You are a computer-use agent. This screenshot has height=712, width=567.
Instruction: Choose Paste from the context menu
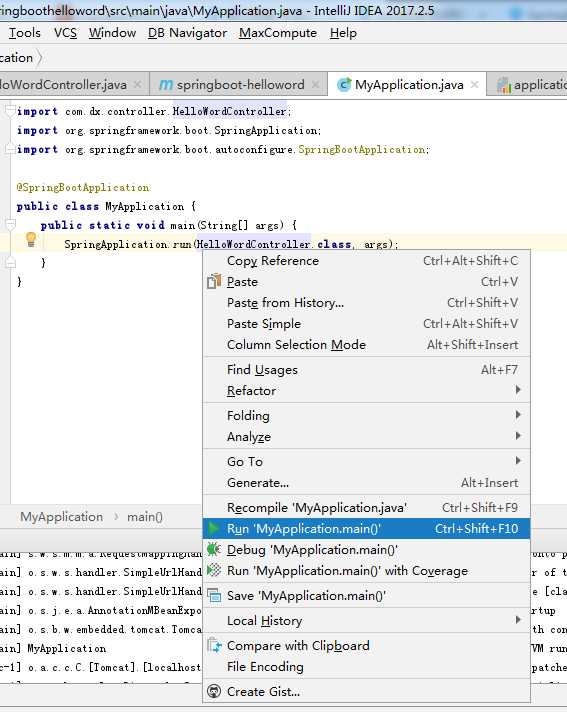(366, 282)
